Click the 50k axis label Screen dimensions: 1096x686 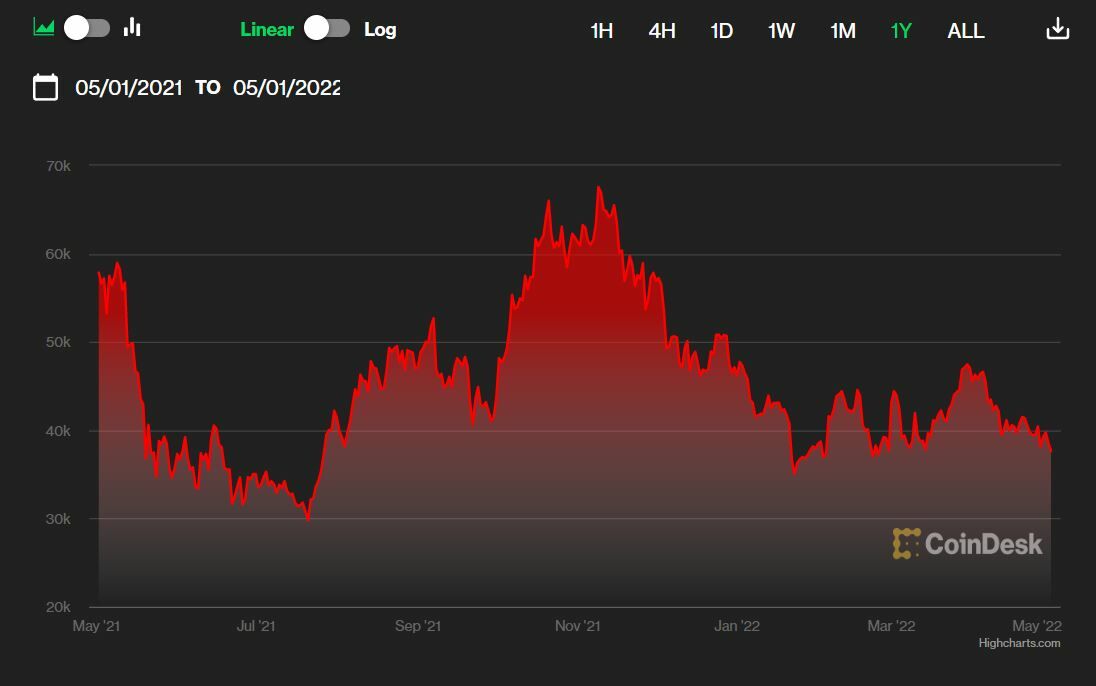point(58,342)
